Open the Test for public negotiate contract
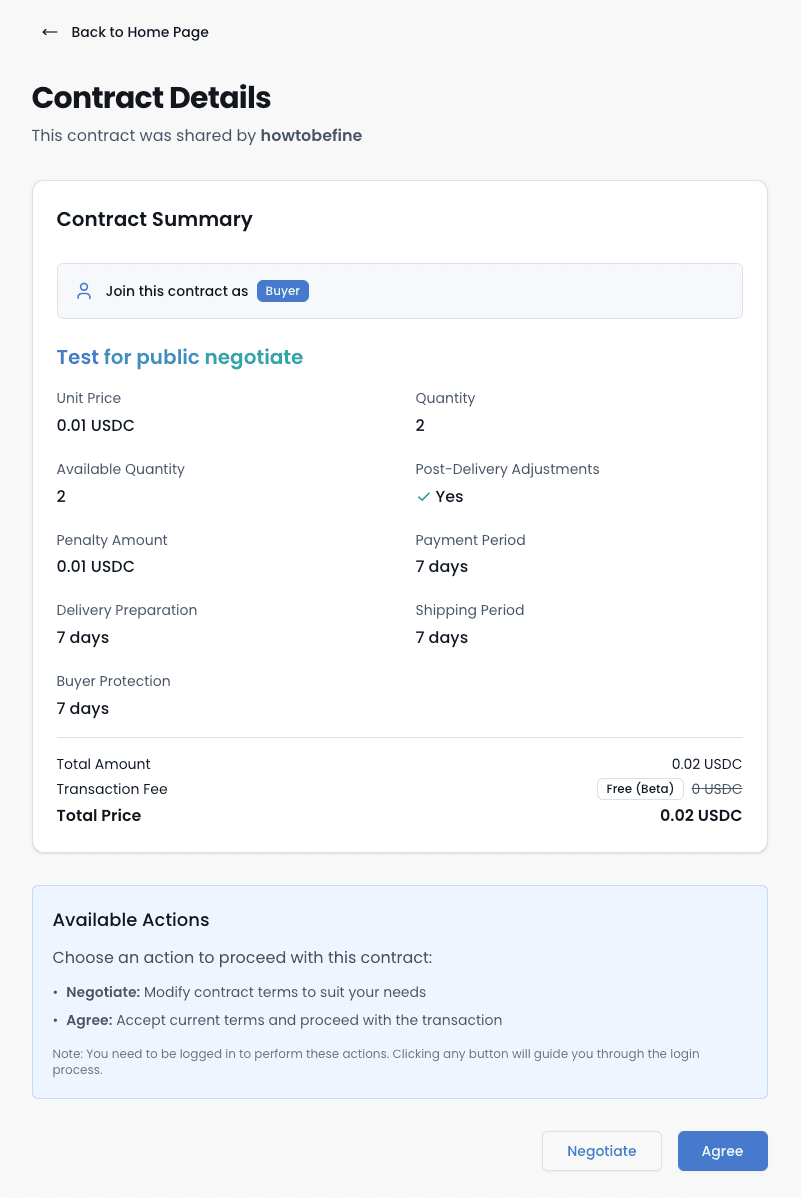Viewport: 801px width, 1198px height. click(179, 357)
